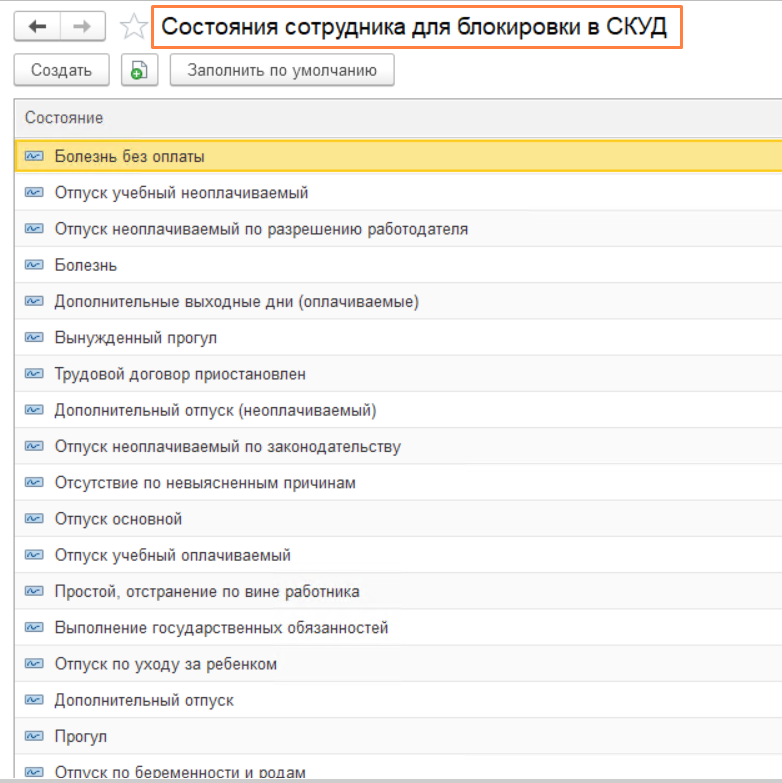
Task: Select Простой, отстранение по вине работника
Action: [207, 591]
